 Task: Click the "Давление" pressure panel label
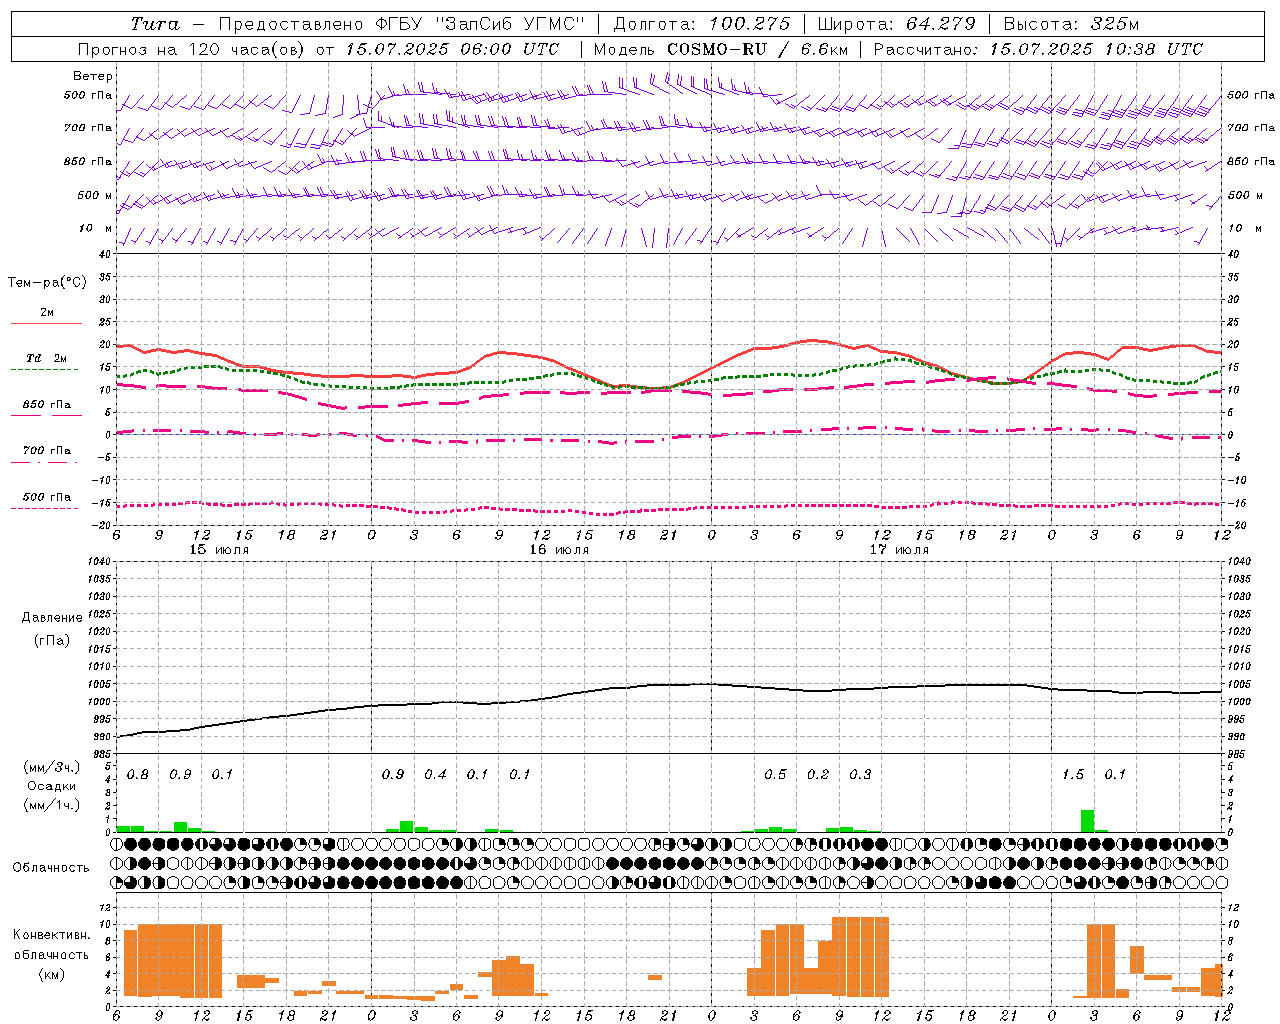coord(52,618)
